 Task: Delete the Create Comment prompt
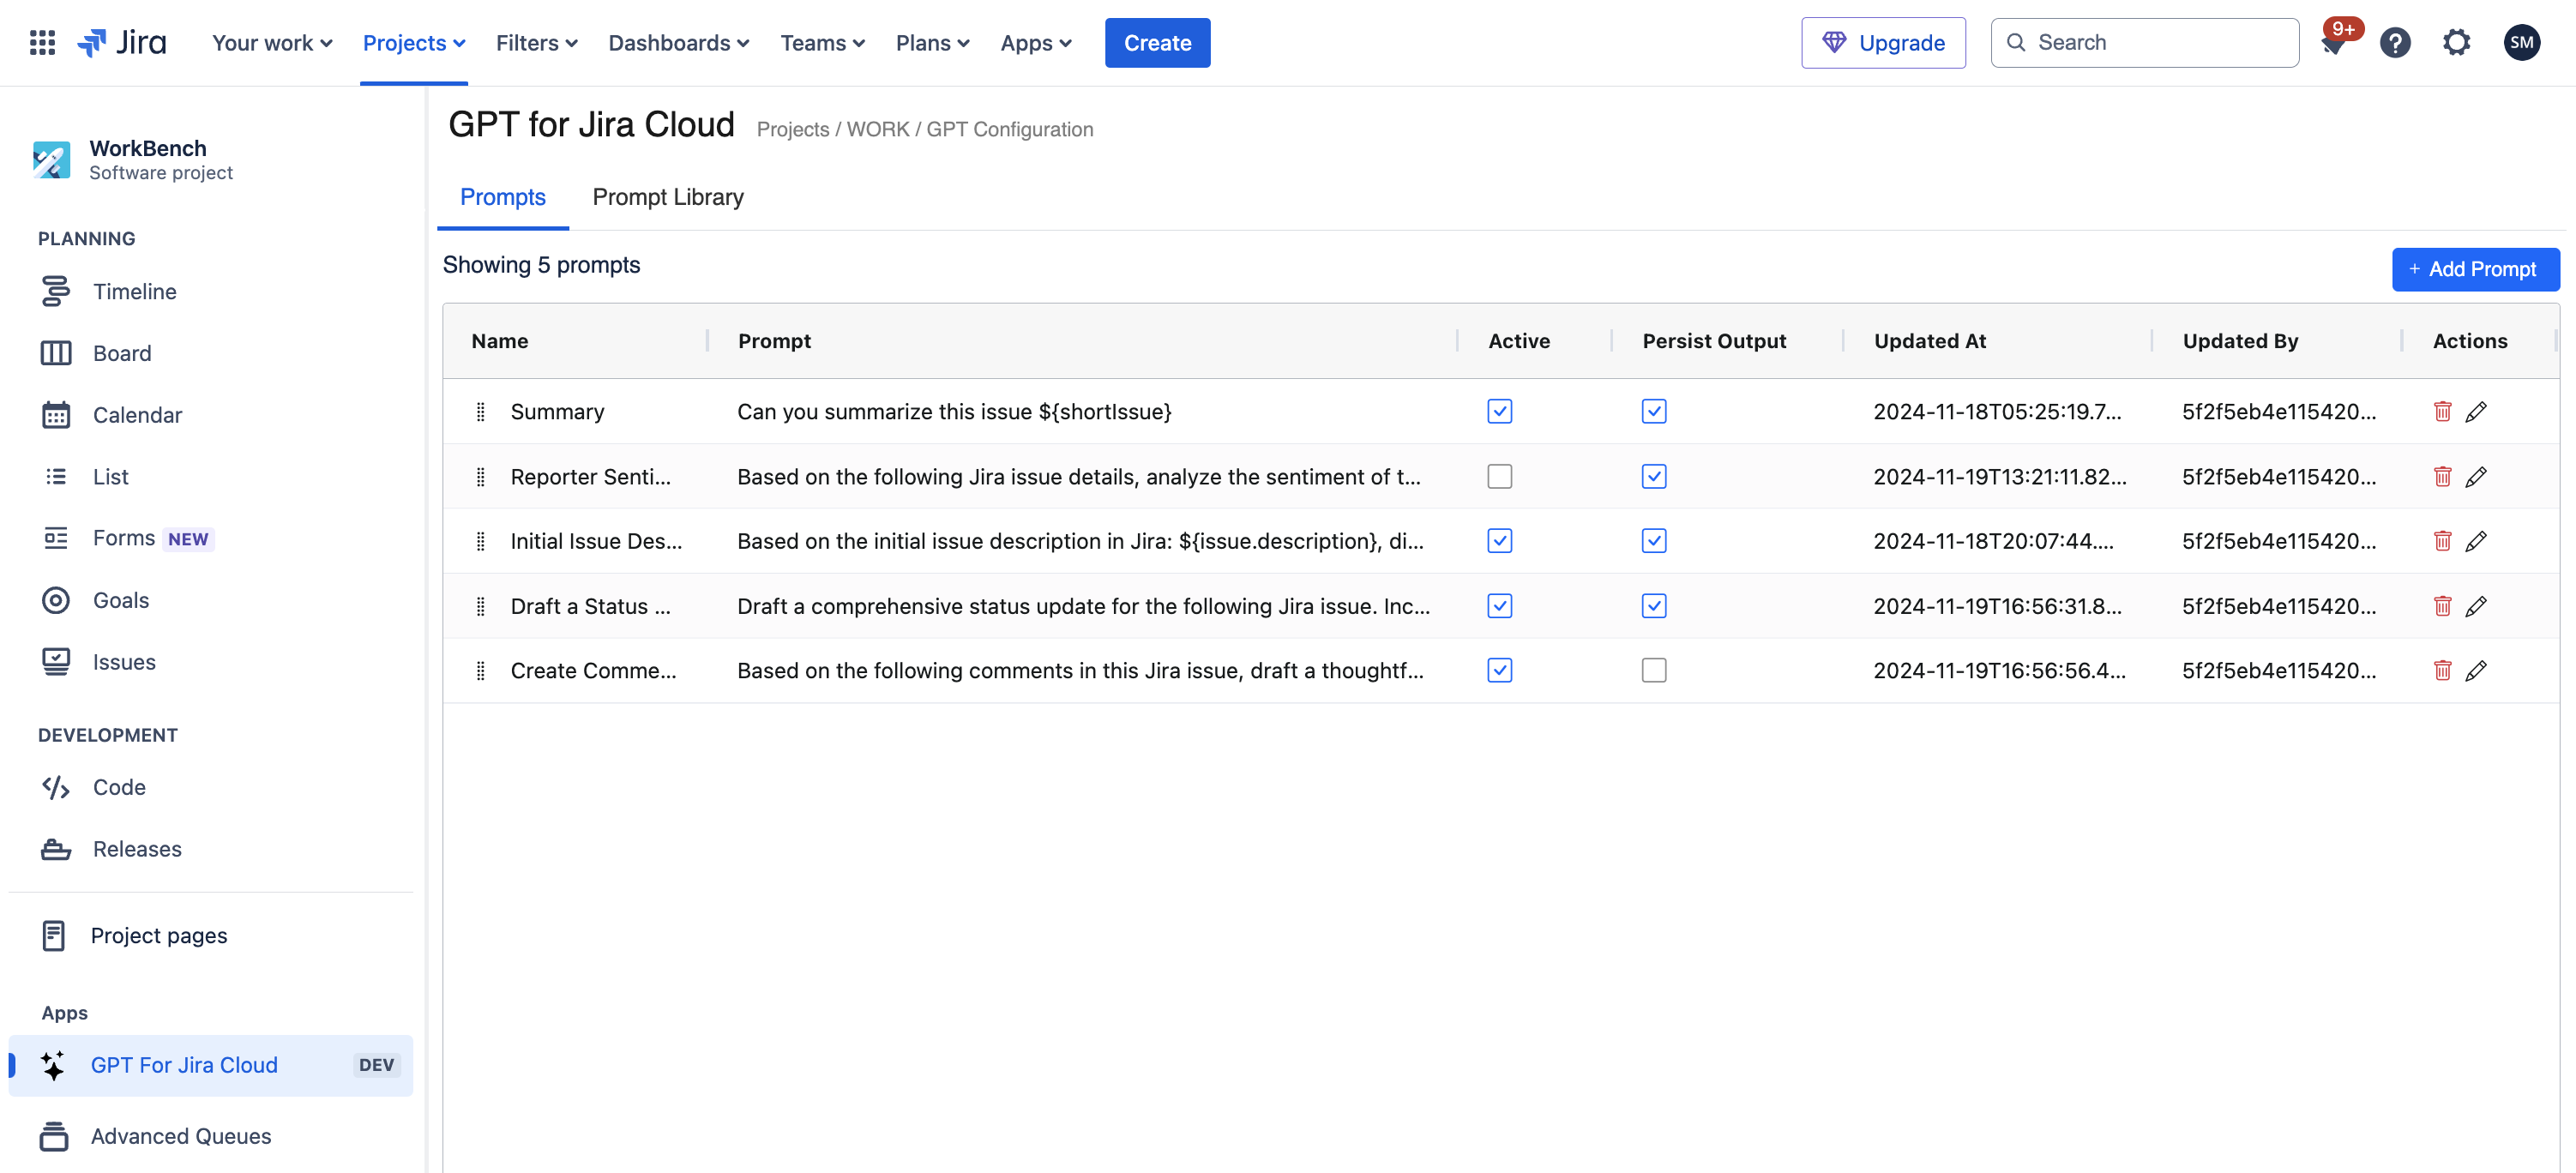click(2441, 670)
